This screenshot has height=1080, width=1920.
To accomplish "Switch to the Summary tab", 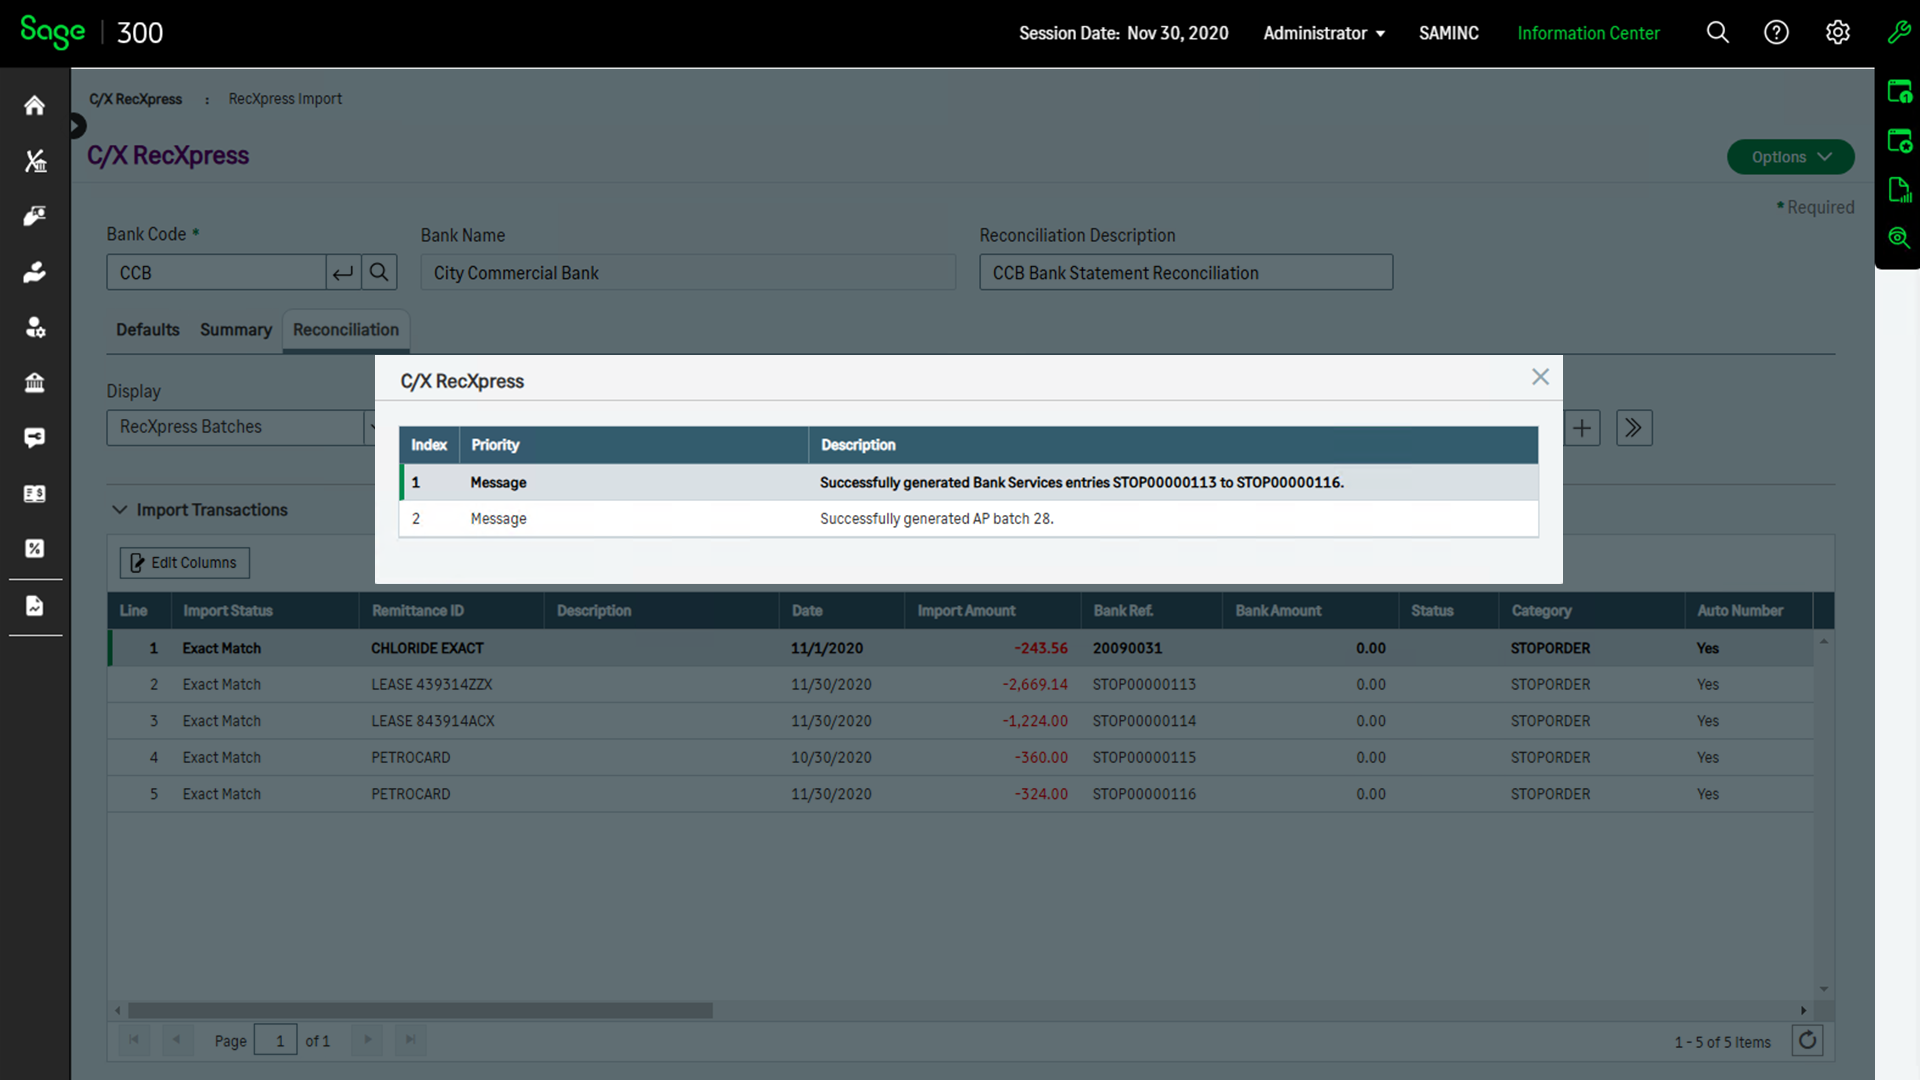I will [235, 330].
